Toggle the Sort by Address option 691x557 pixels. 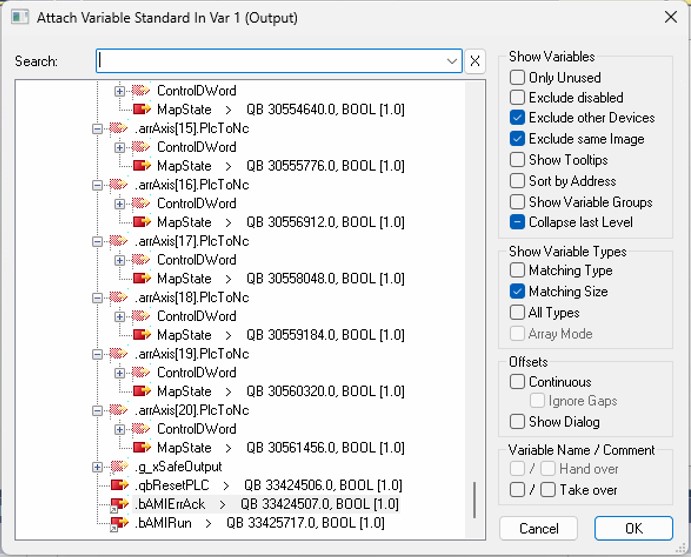tap(517, 181)
